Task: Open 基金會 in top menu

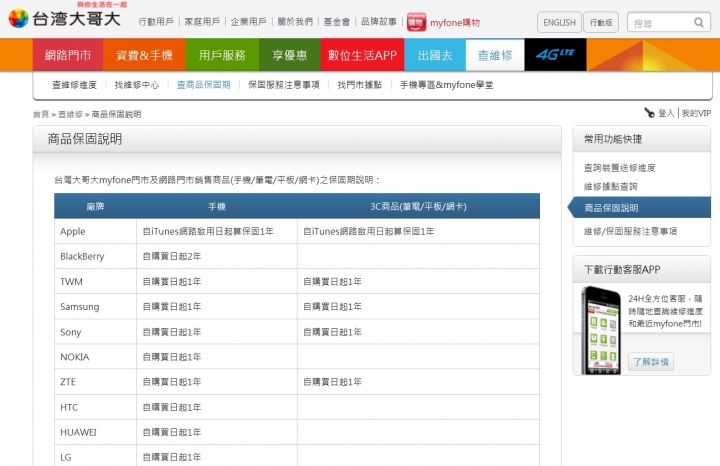Action: tap(337, 22)
